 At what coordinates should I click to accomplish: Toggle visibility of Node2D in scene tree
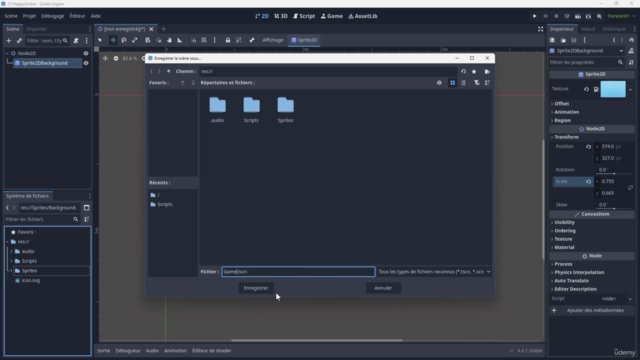pyautogui.click(x=86, y=53)
